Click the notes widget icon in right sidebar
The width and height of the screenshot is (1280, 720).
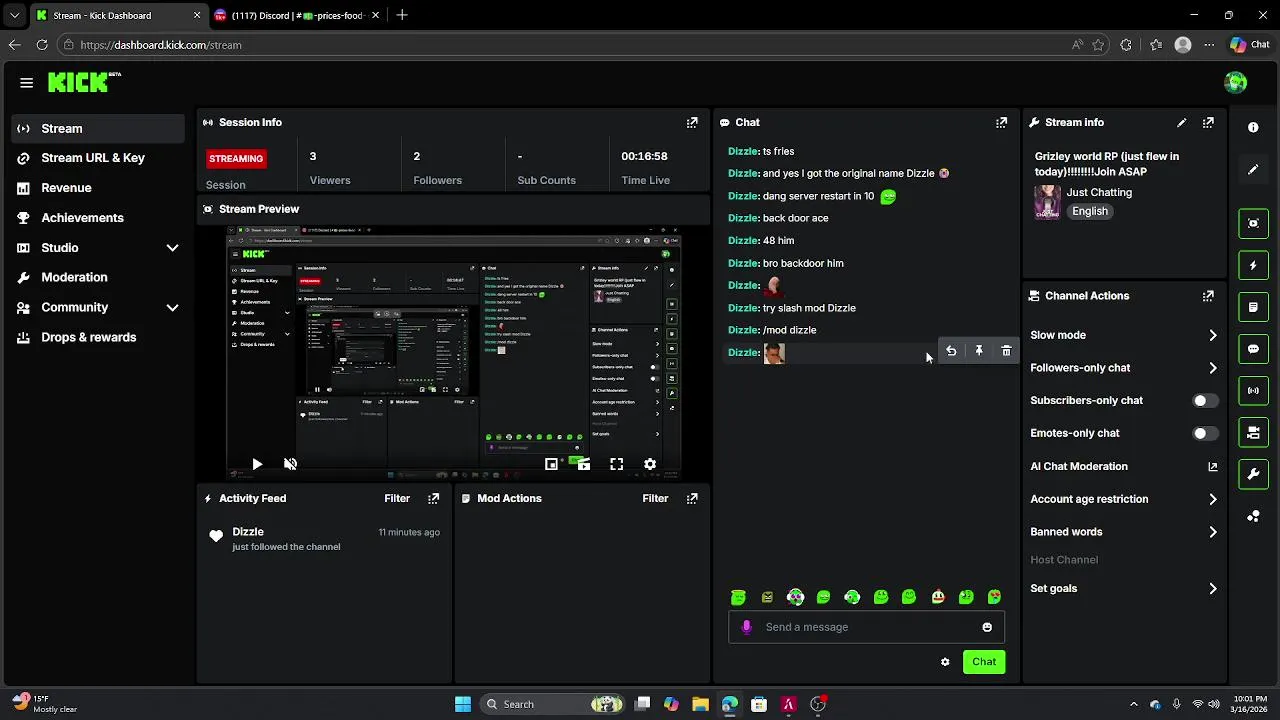[x=1253, y=307]
